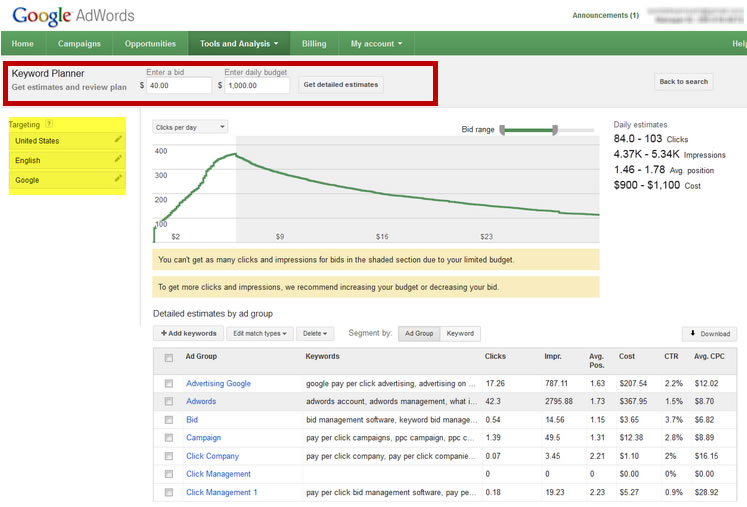Click the left Bid range slider handle

[502, 130]
